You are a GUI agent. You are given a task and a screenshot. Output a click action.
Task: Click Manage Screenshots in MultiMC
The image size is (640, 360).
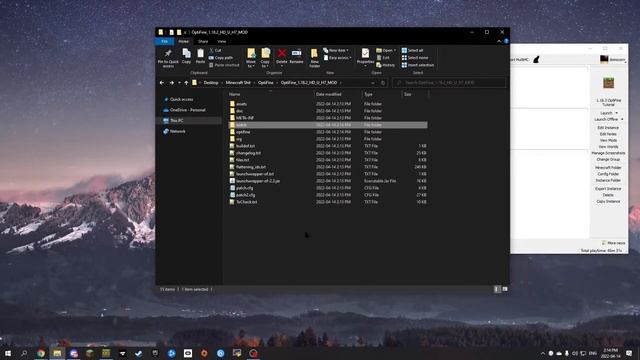(608, 153)
